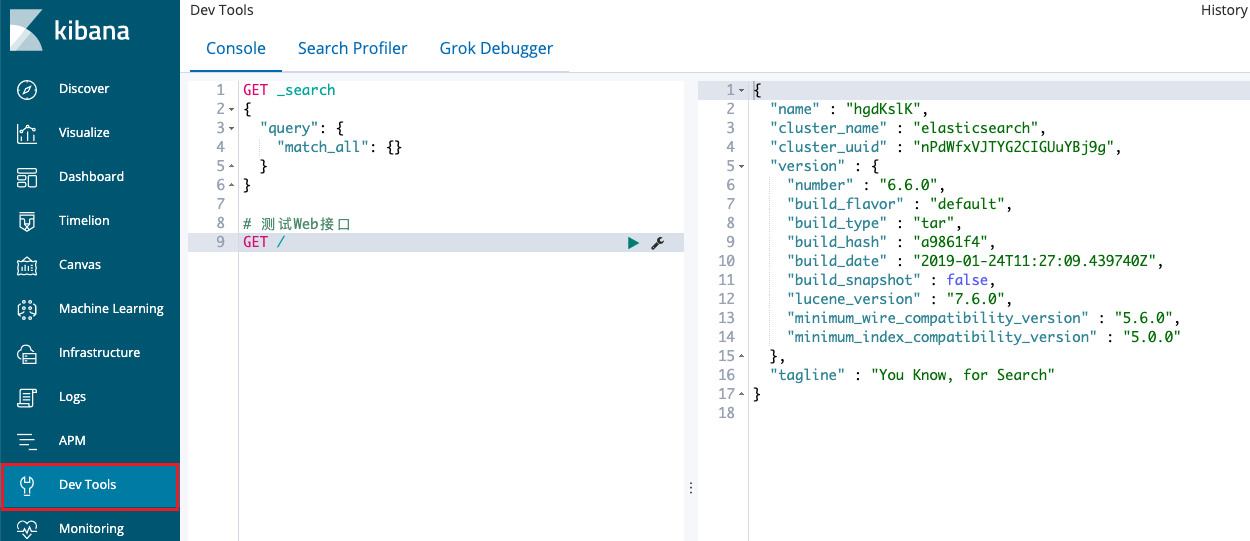
Task: Collapse request editor fold arrow on line 2
Action: [231, 109]
